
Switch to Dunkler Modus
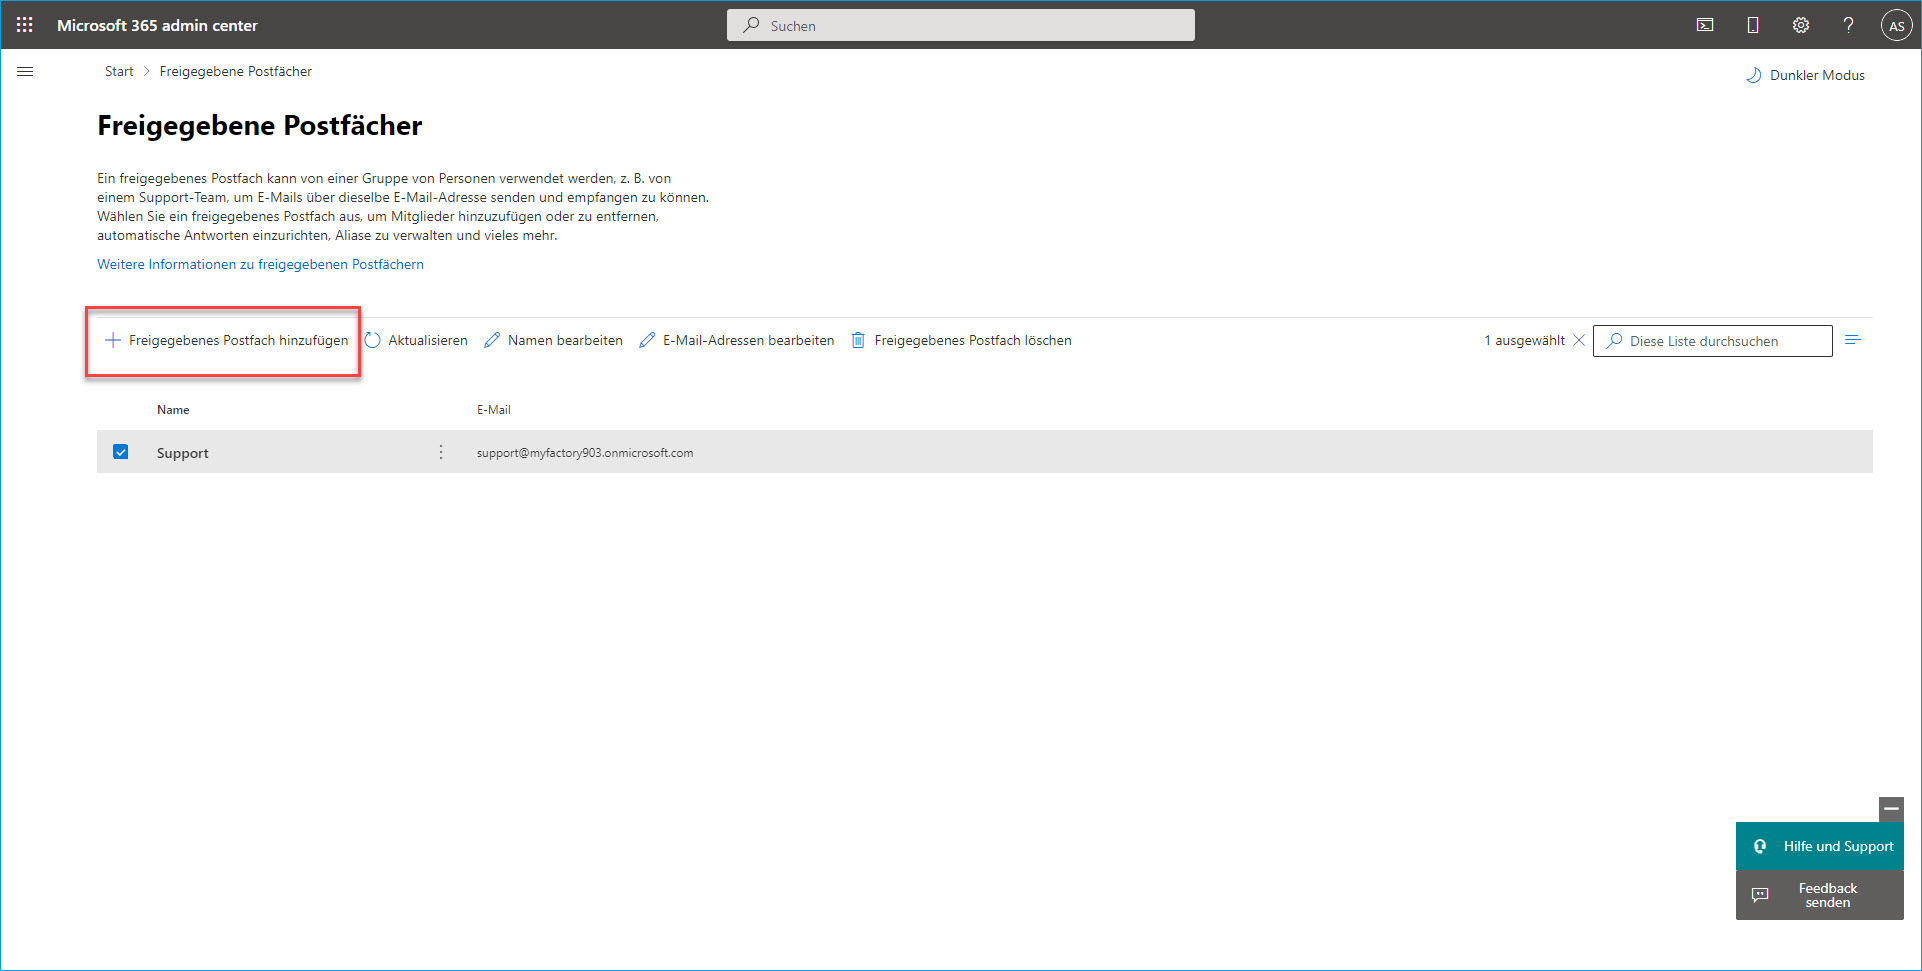point(1805,75)
